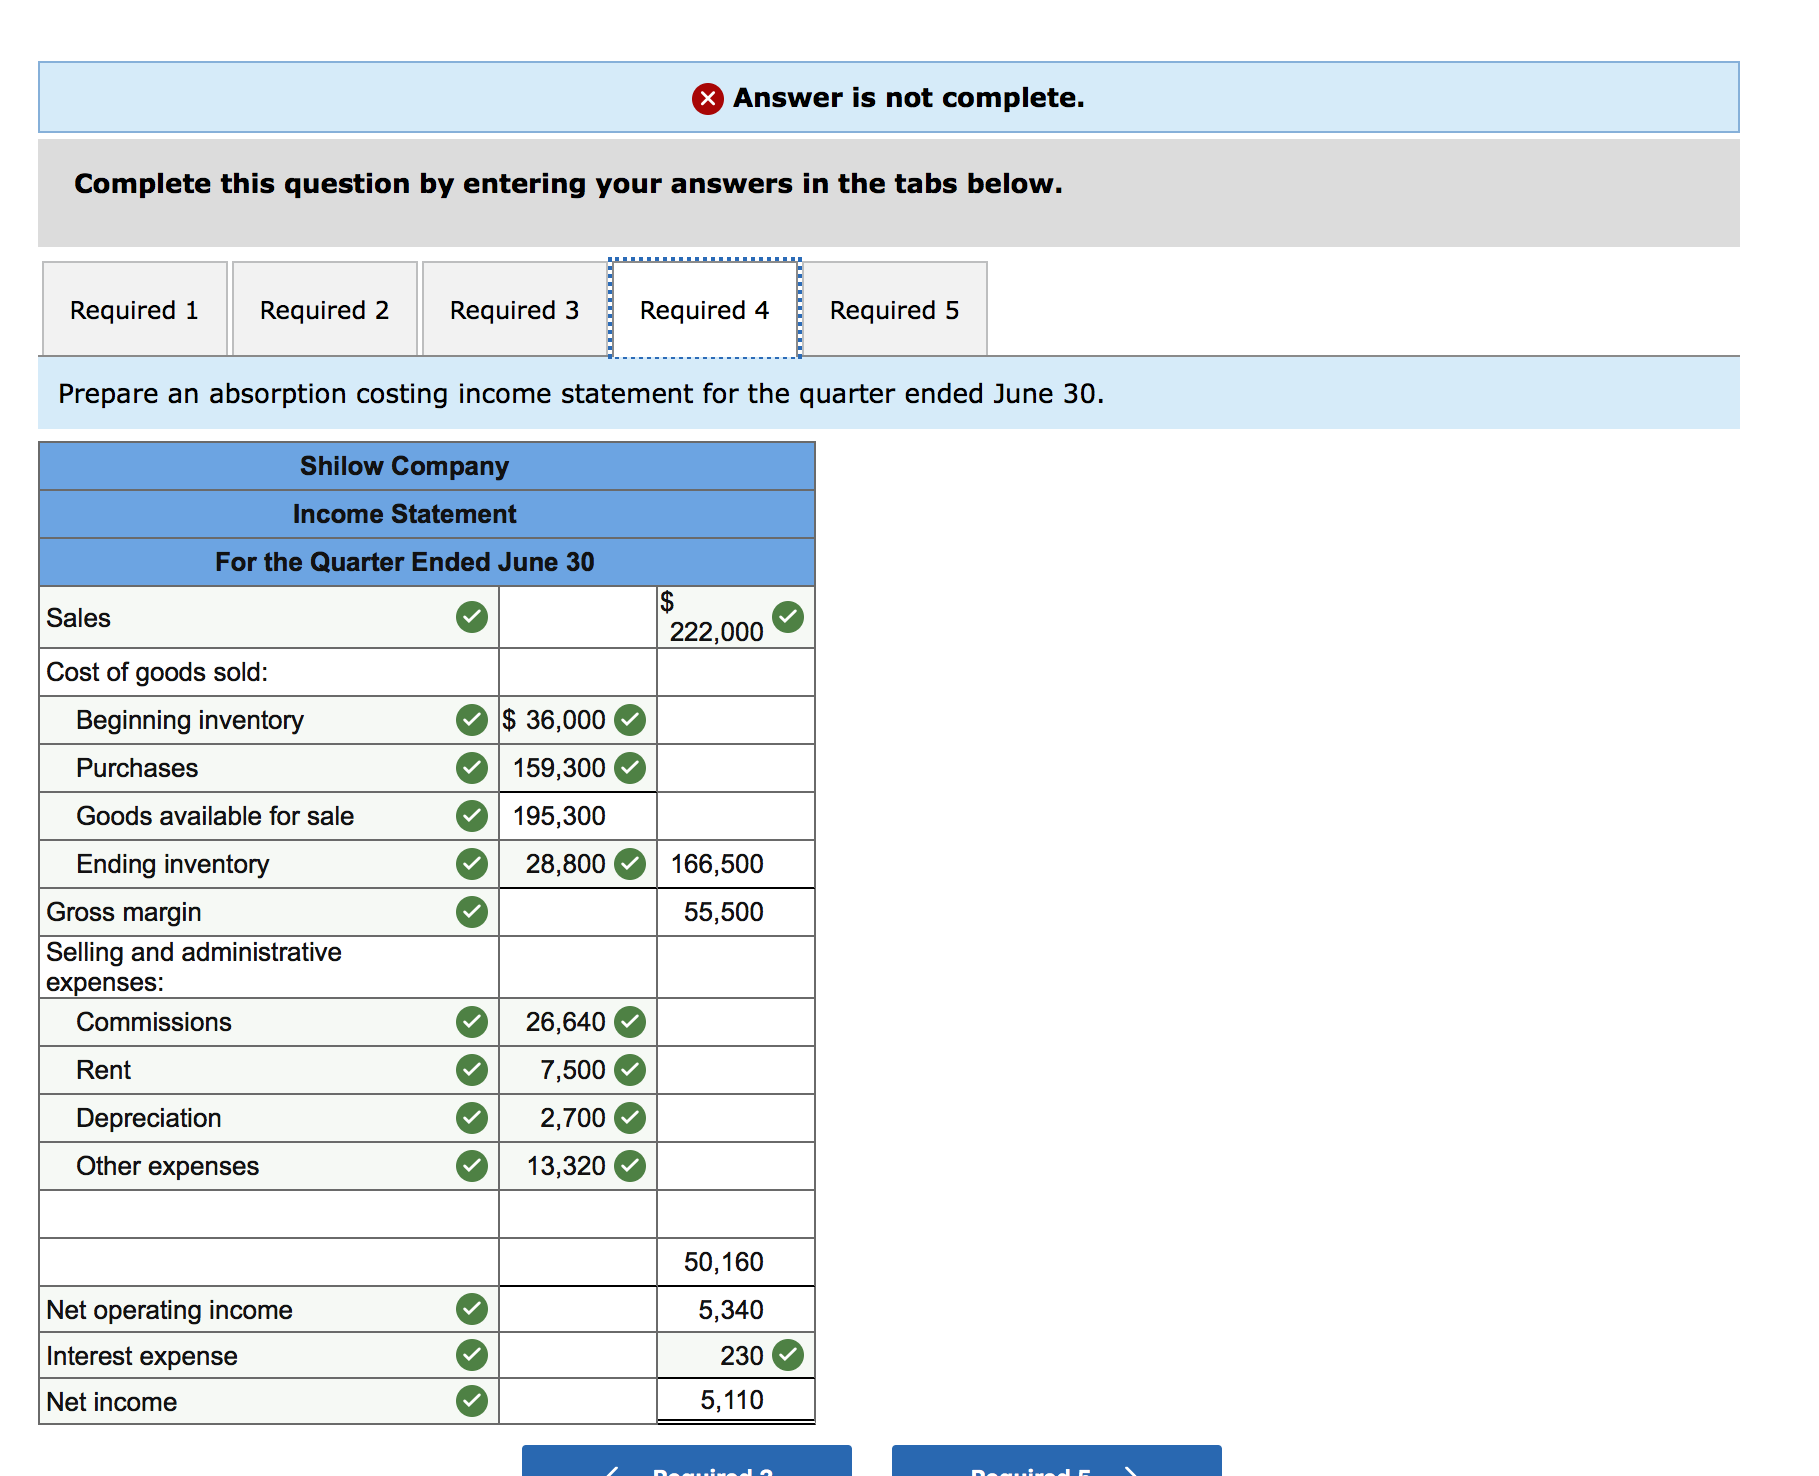Click the next Required 5 navigation button
Screen dimensions: 1819x1476
click(x=1057, y=1461)
